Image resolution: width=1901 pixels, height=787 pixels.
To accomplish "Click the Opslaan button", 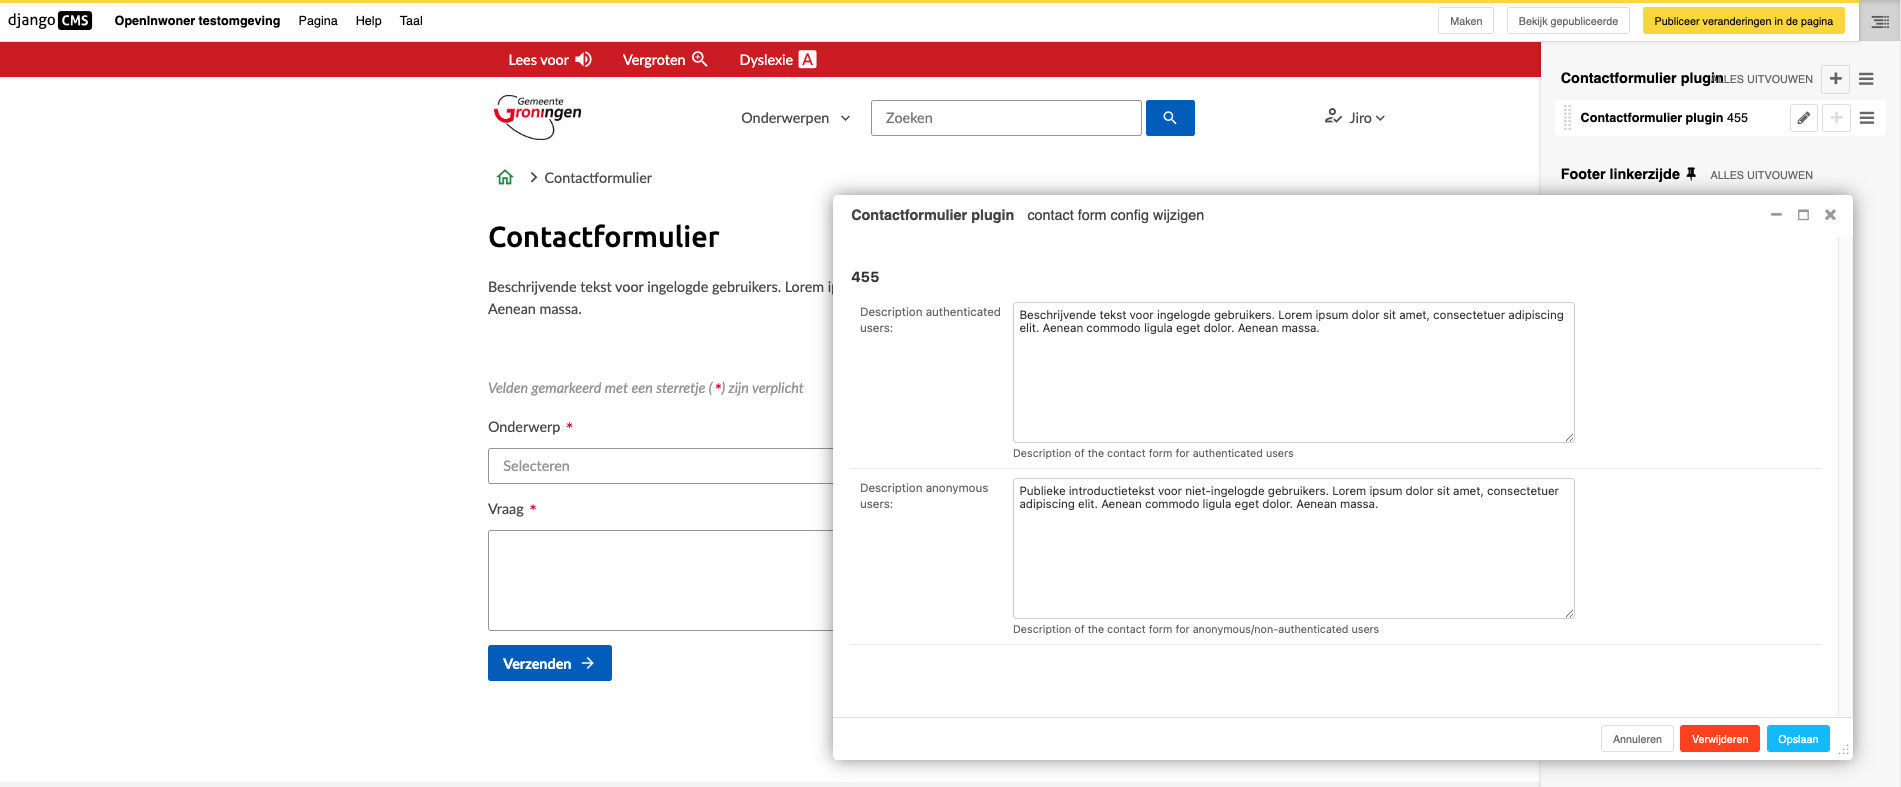I will click(x=1797, y=739).
